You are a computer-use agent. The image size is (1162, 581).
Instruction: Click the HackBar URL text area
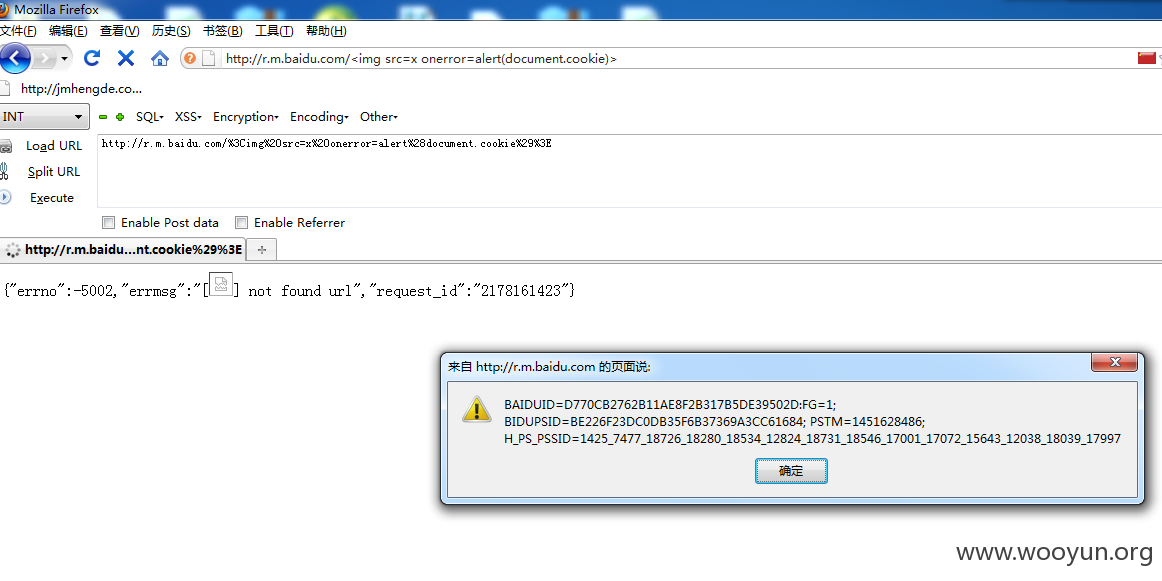[x=629, y=170]
